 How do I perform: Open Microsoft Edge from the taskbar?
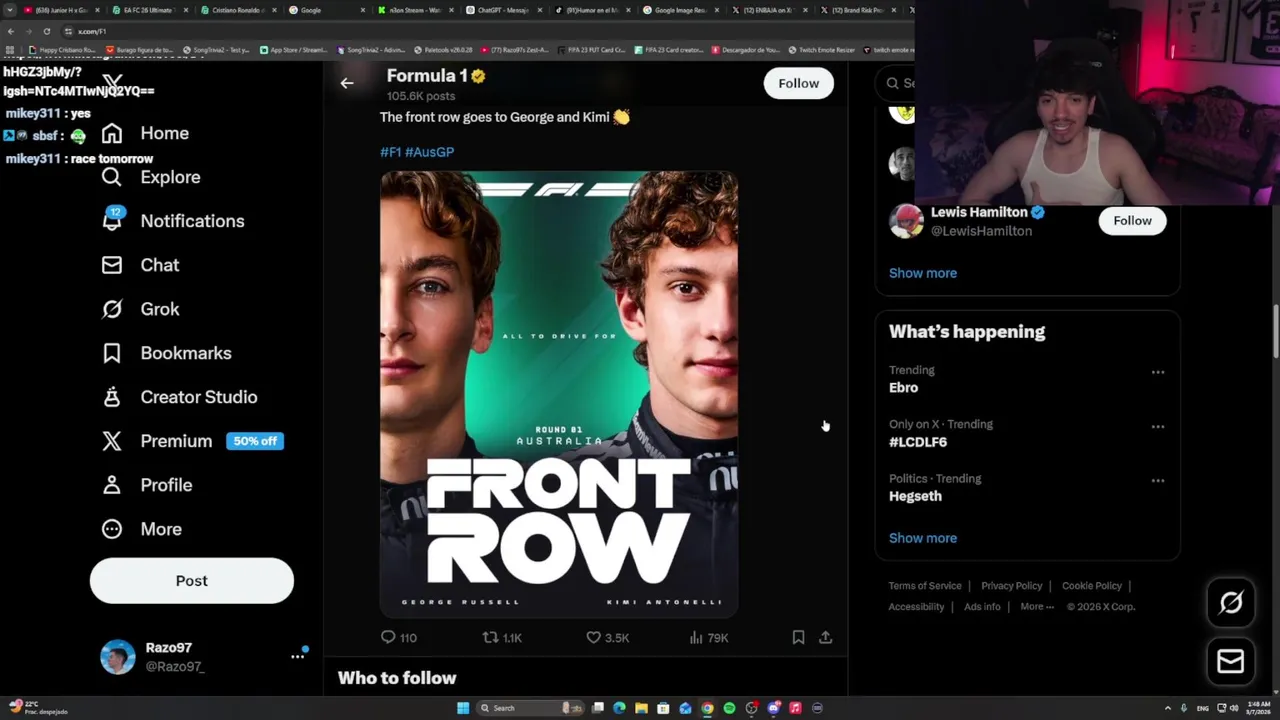(619, 708)
